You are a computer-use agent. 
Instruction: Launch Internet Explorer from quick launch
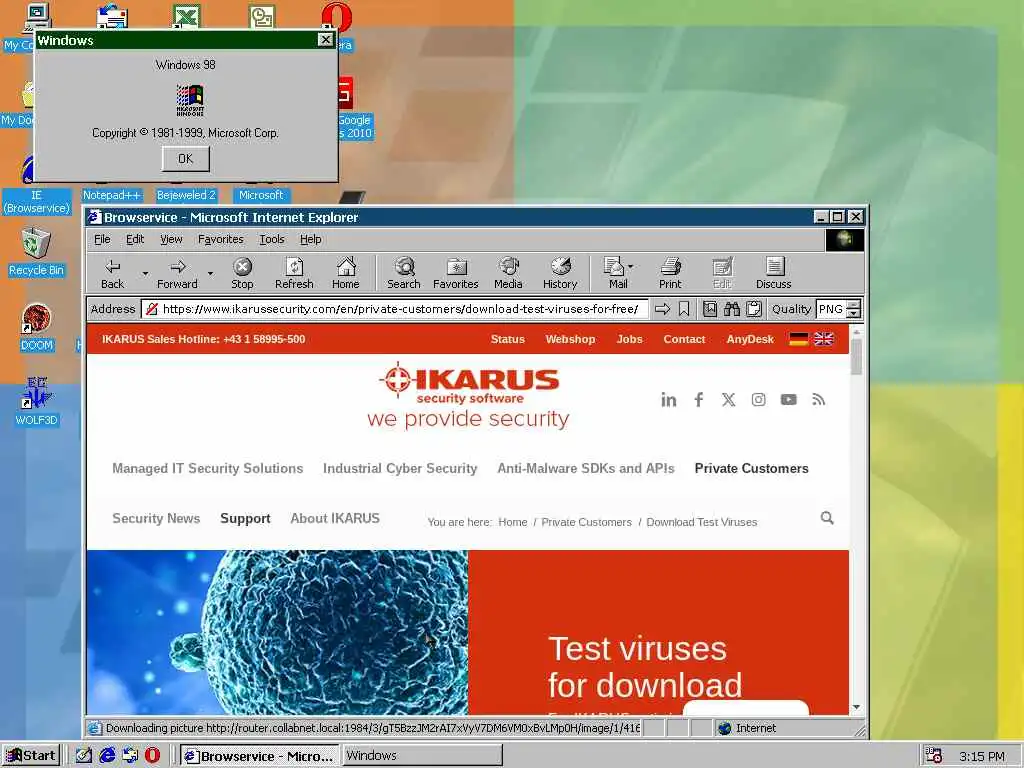pos(107,755)
